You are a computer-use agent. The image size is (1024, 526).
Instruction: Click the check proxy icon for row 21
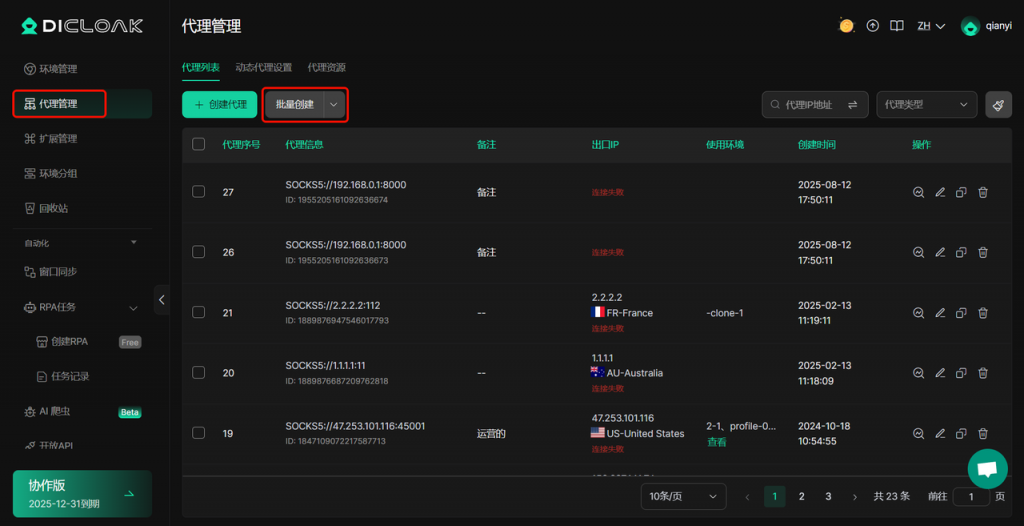[x=919, y=313]
